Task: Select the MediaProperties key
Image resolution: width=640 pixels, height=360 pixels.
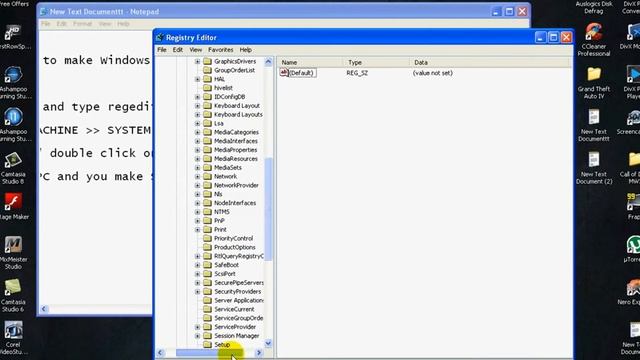Action: click(236, 150)
